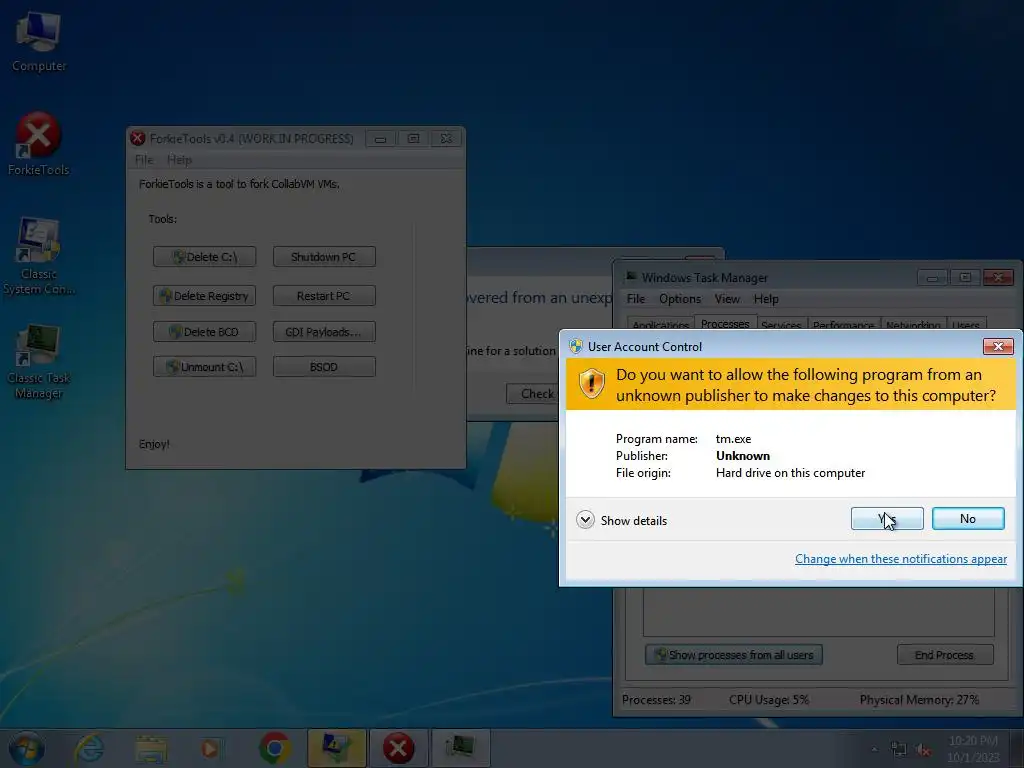
Task: Switch to Task Manager Processes tab
Action: [725, 323]
